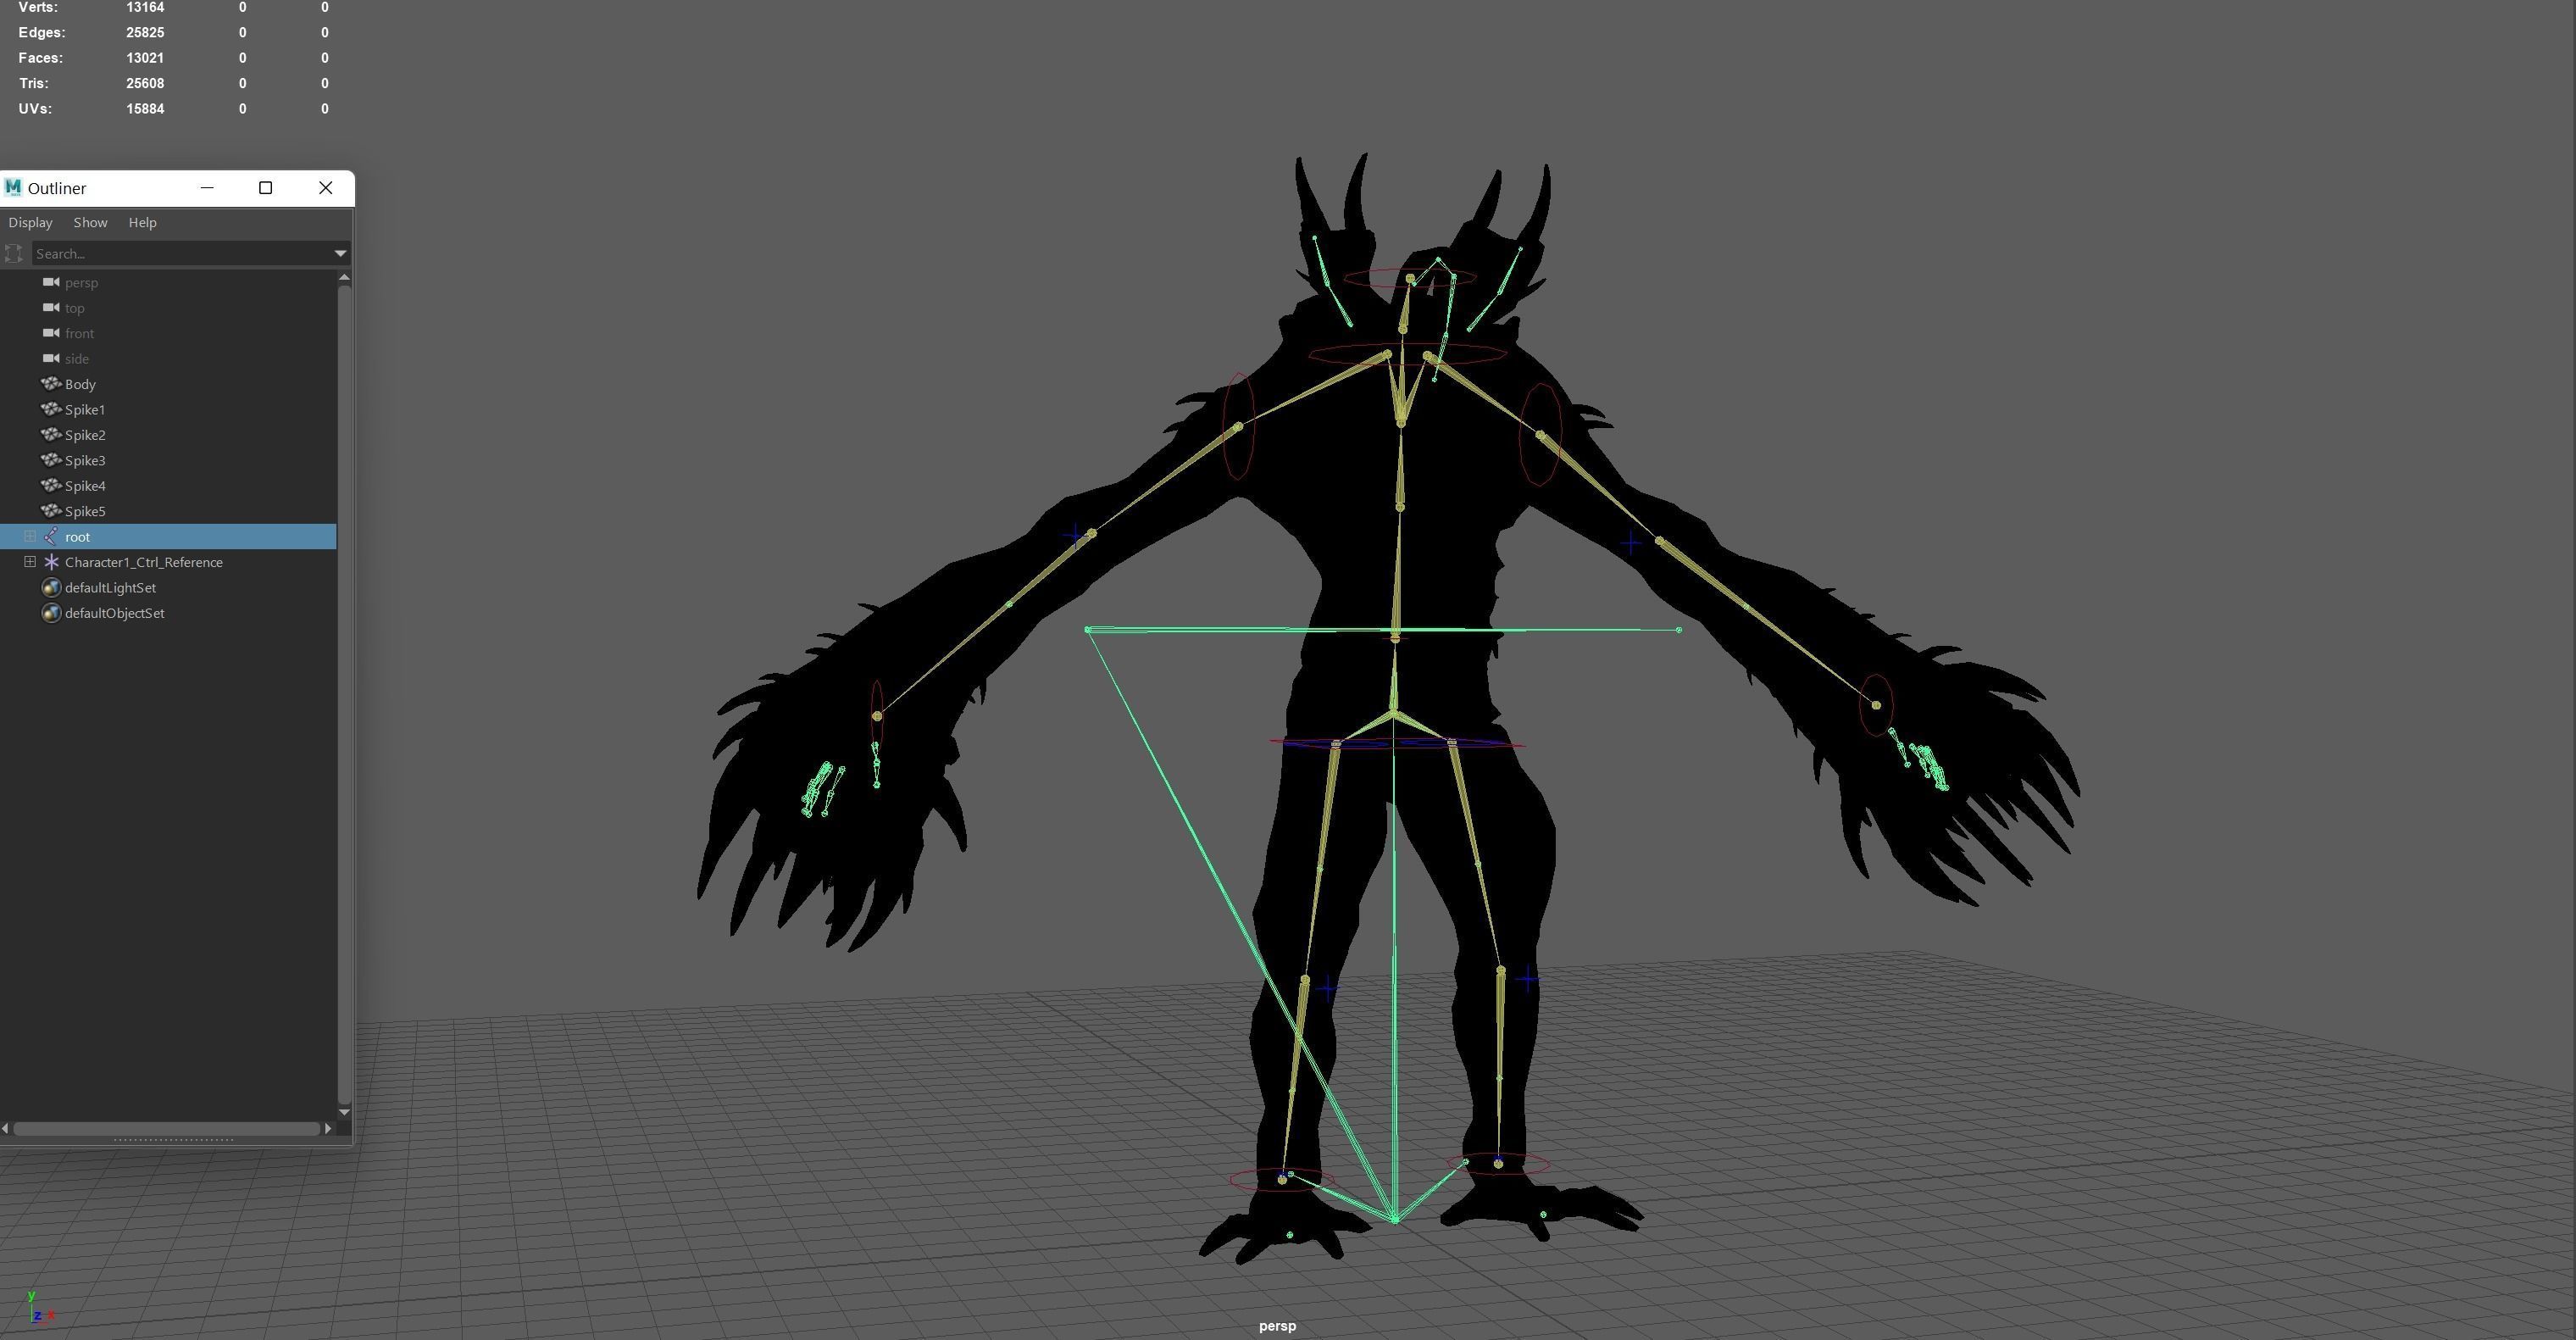Click the Outliner scroll left arrow
Screen dimensions: 2576x1340
point(6,1128)
